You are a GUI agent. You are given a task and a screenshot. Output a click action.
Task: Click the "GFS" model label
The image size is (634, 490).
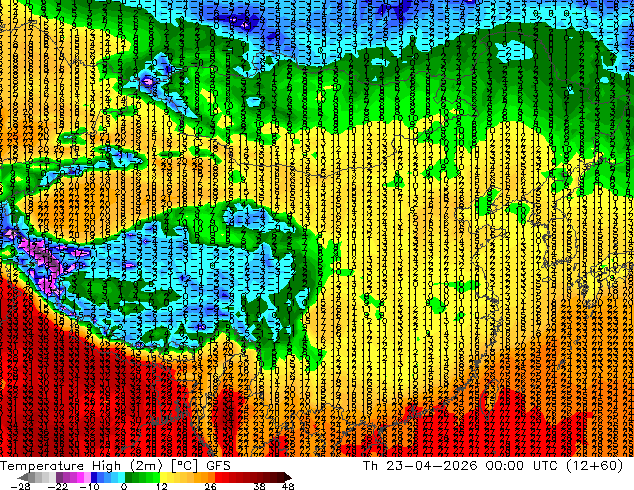(218, 466)
